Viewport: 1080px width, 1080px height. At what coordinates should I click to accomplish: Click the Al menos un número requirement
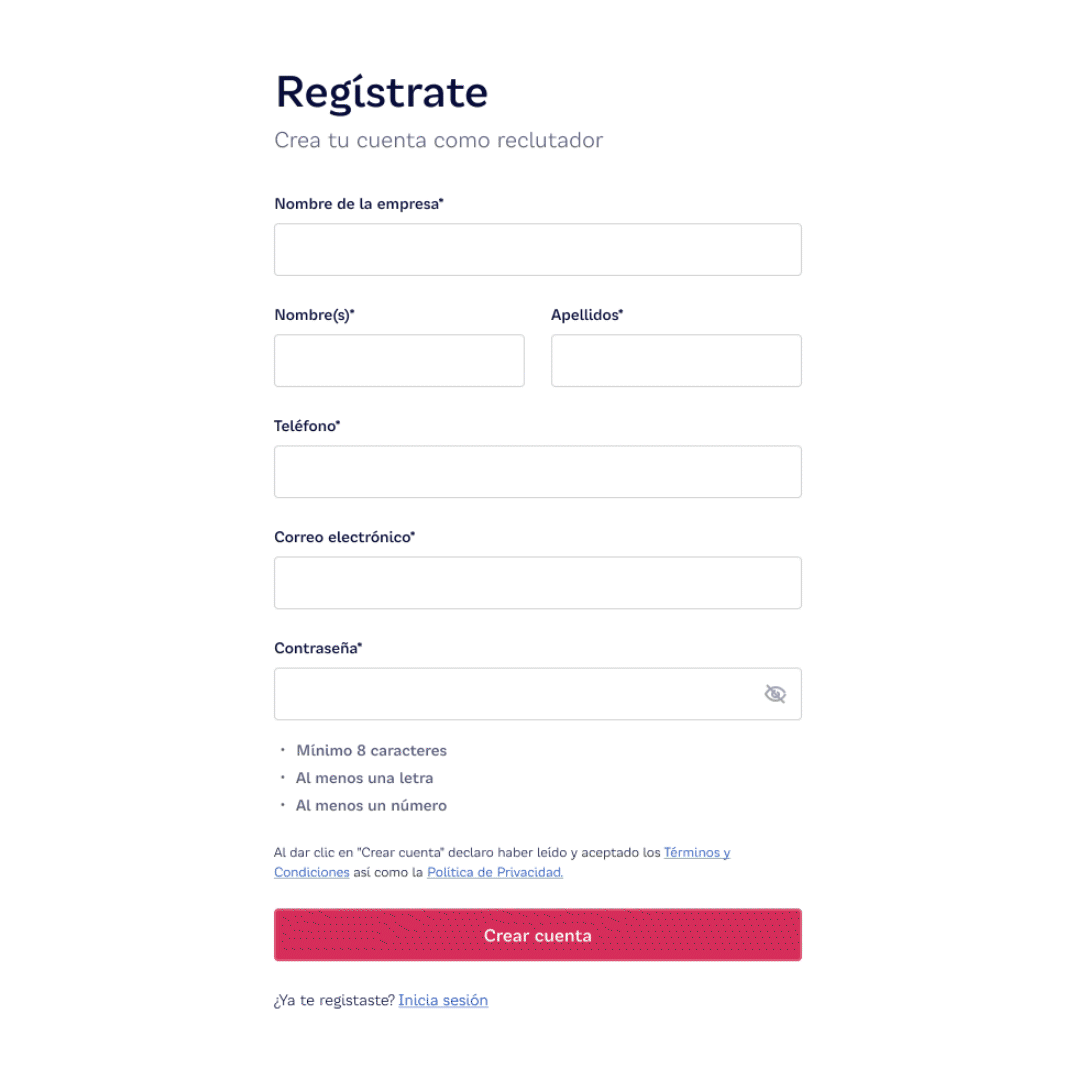371,805
